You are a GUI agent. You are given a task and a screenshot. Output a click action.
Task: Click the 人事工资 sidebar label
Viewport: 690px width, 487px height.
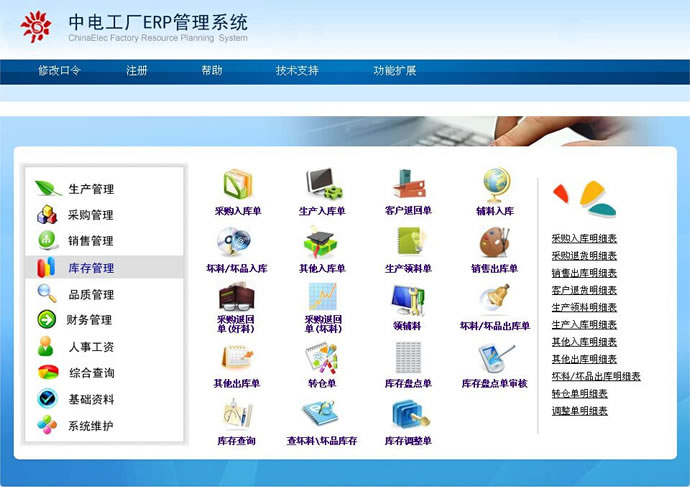91,347
